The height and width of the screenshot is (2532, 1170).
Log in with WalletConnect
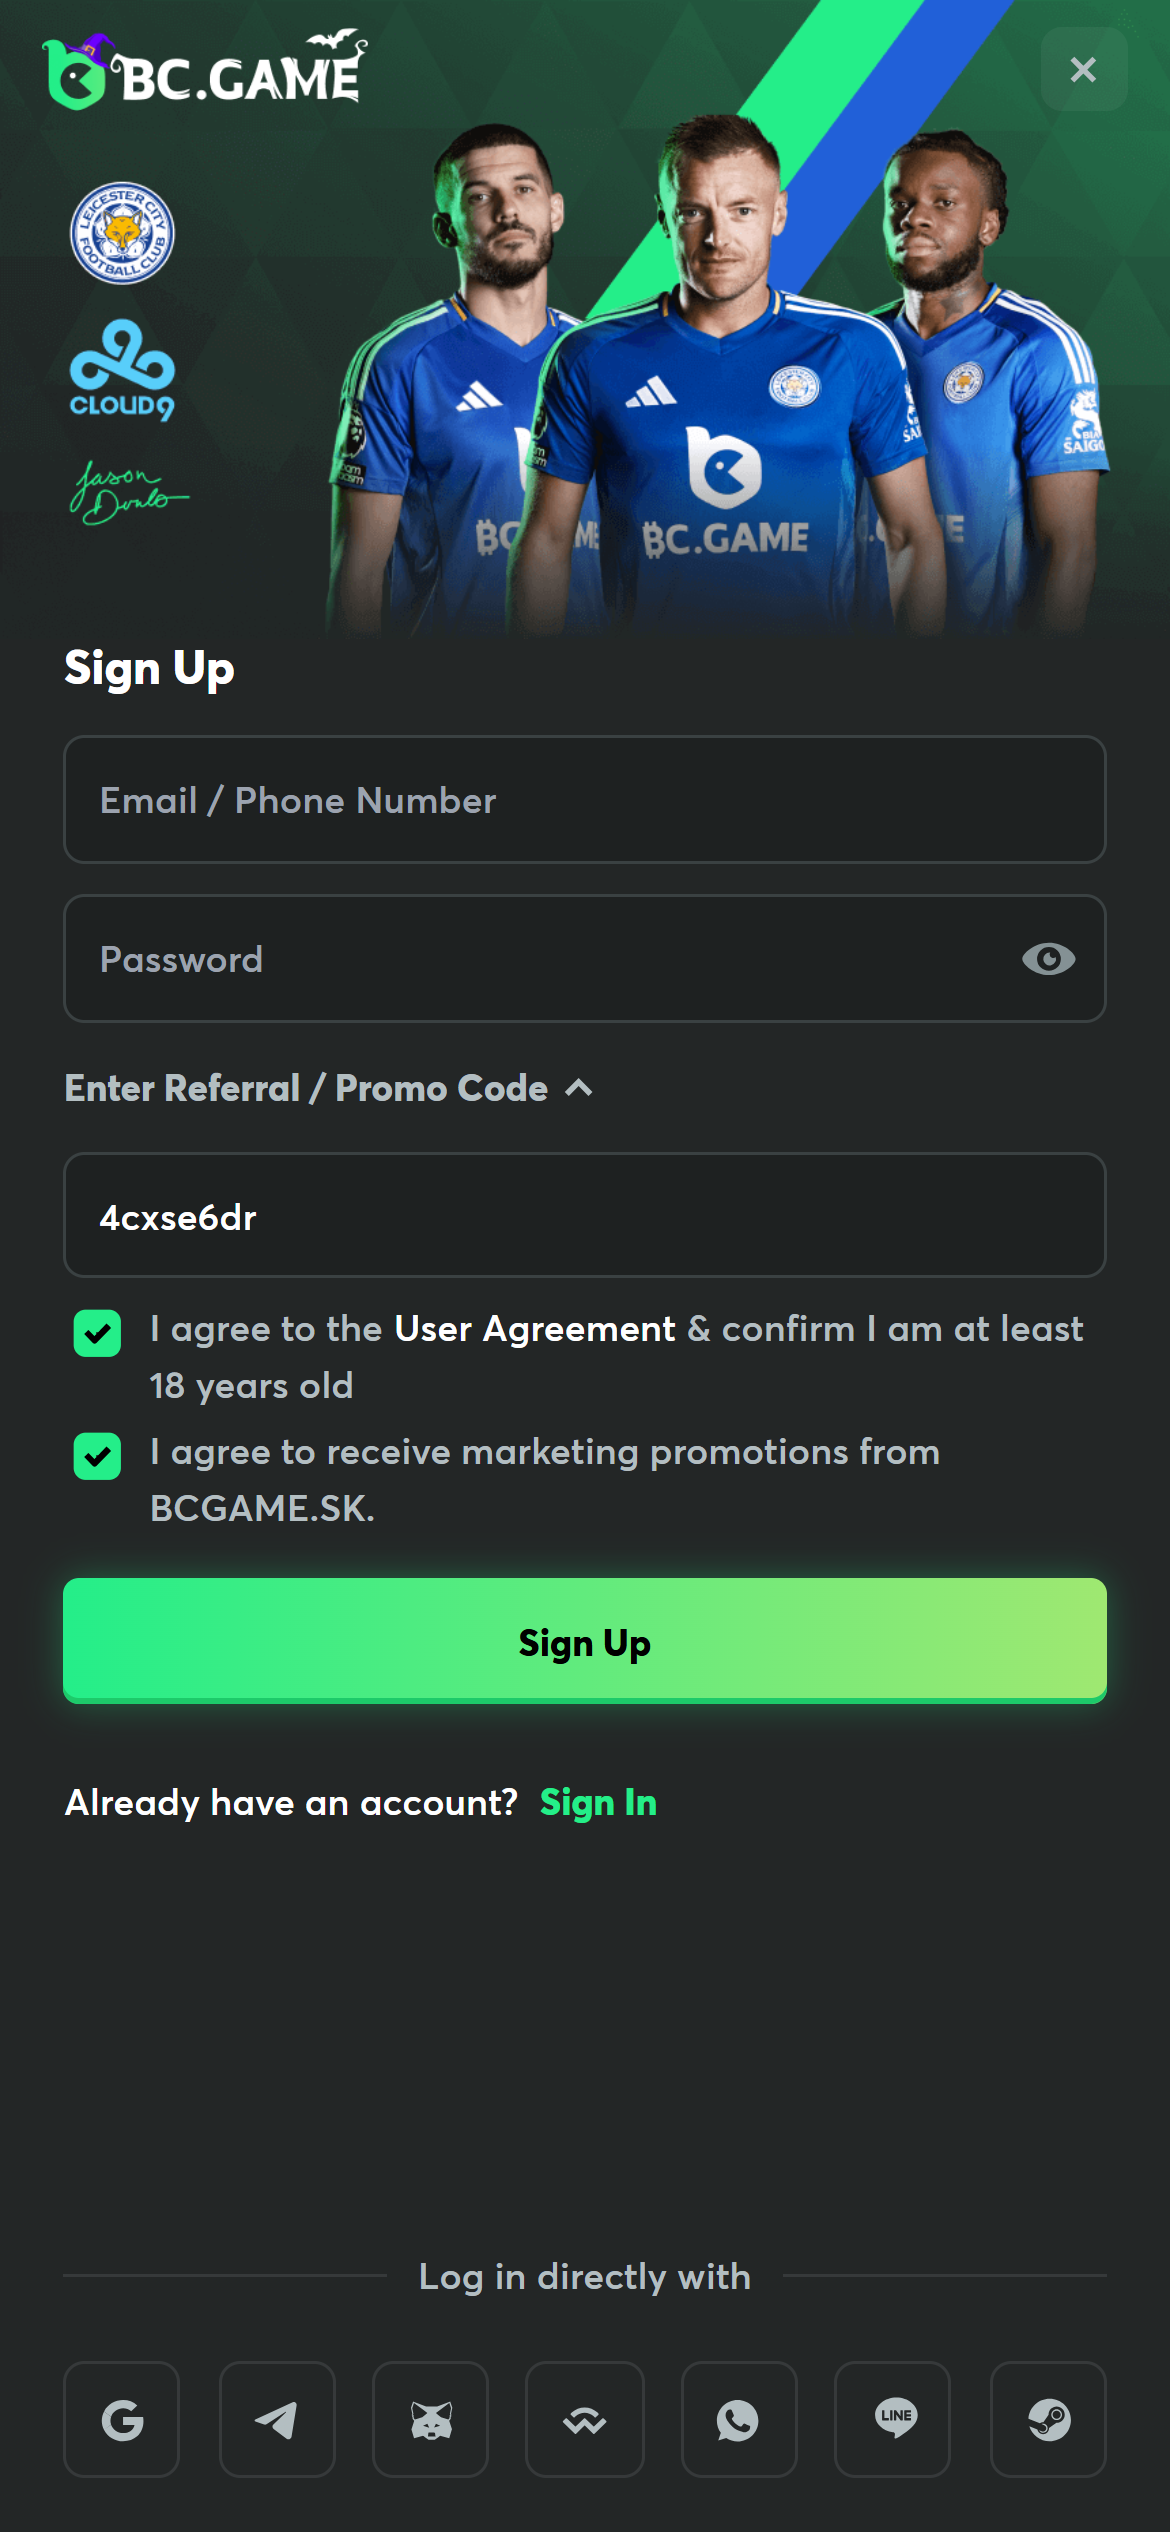(585, 2419)
